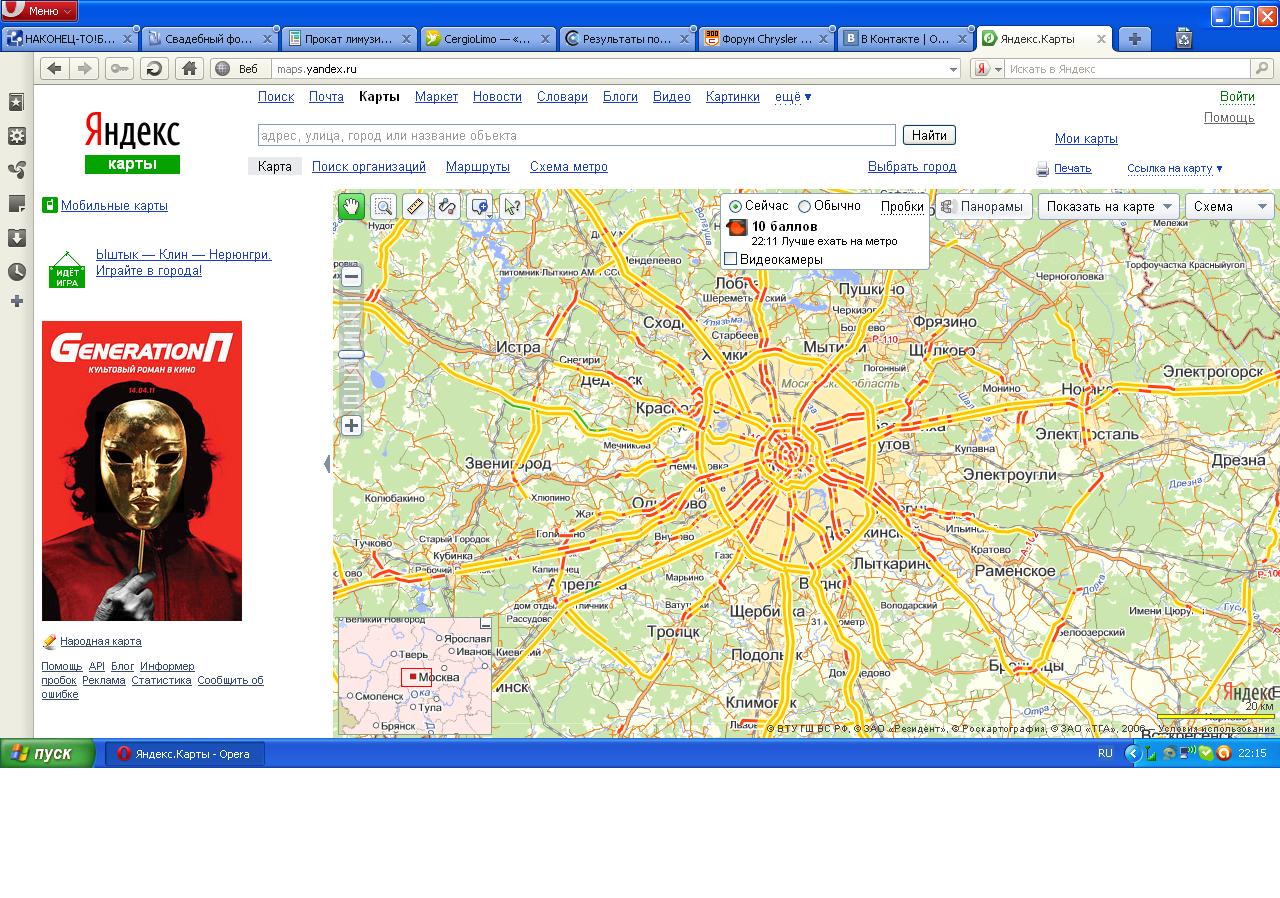
Task: Switch to the CergioLimo browser tab
Action: (x=488, y=39)
